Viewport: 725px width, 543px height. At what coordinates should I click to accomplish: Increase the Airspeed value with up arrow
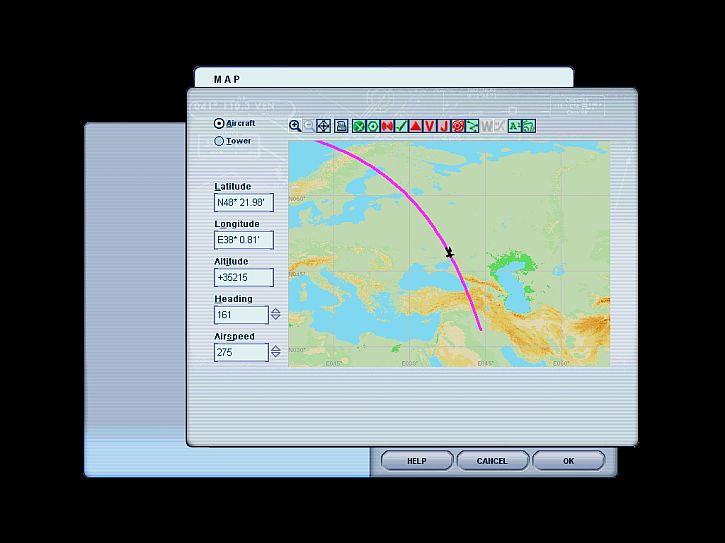[276, 348]
